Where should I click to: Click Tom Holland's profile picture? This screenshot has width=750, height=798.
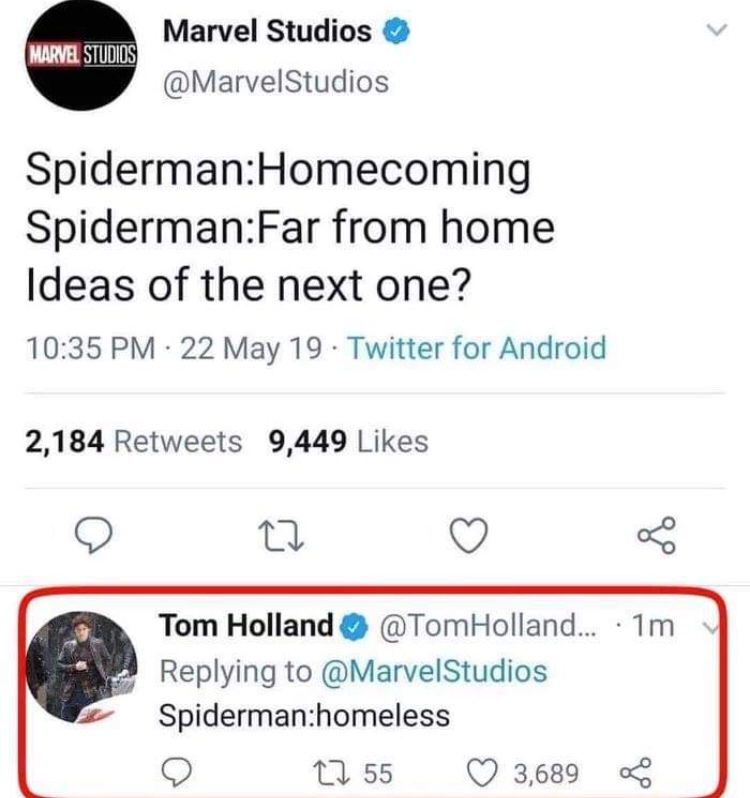(x=78, y=667)
